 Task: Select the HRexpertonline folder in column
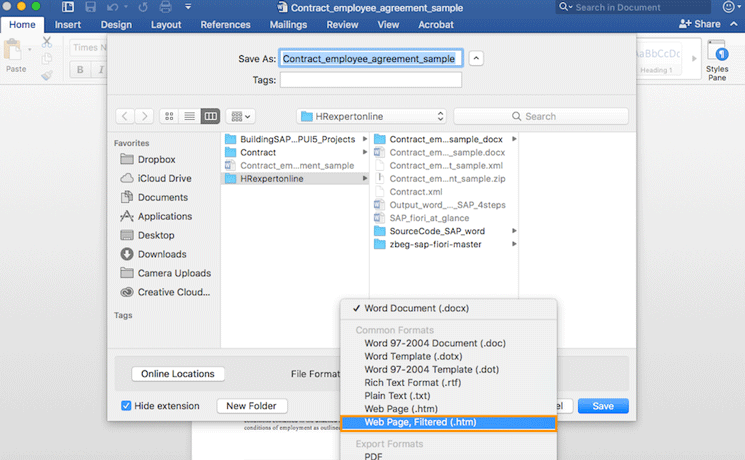(x=296, y=179)
